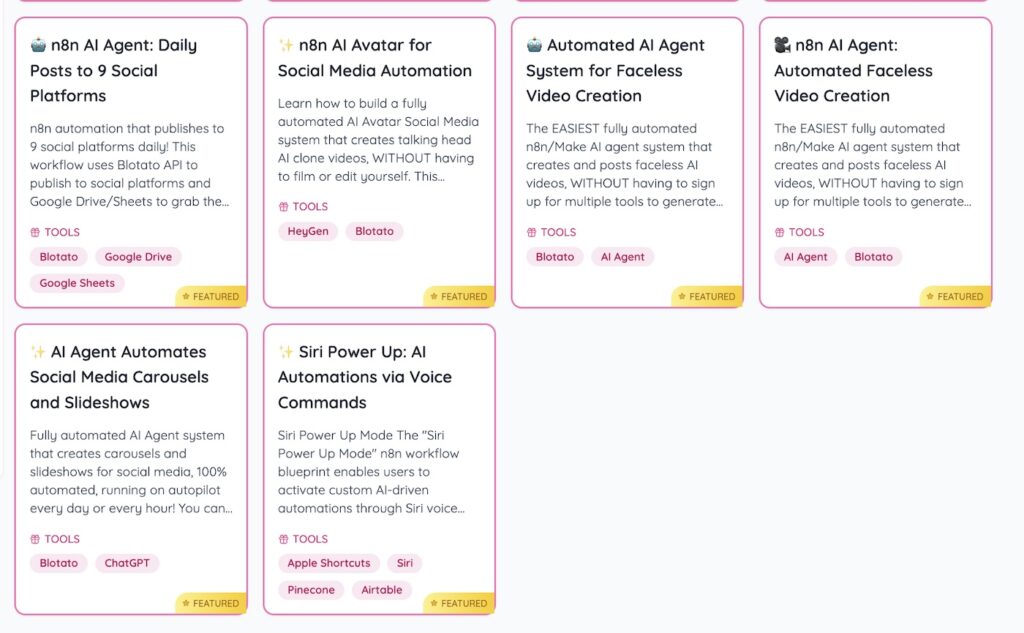Open "Automated AI Agent System for Faceless Video" title

[x=615, y=70]
